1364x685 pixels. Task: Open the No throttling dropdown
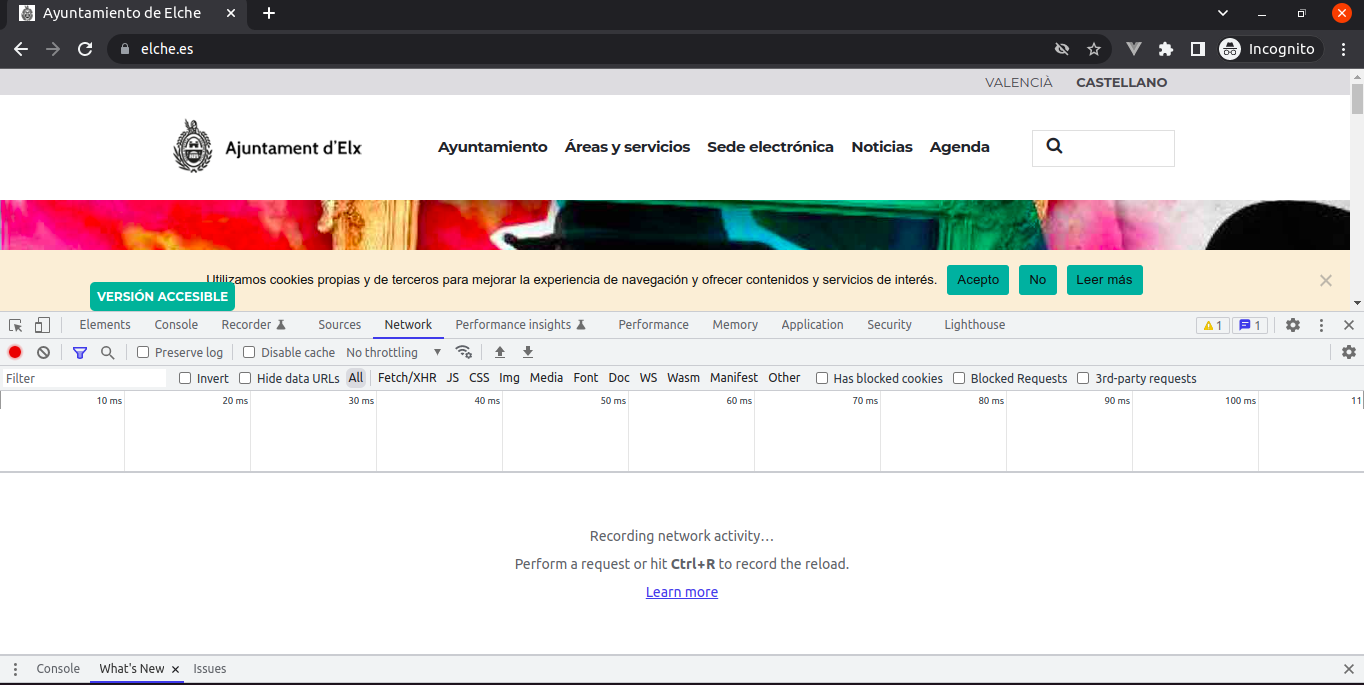[x=393, y=352]
